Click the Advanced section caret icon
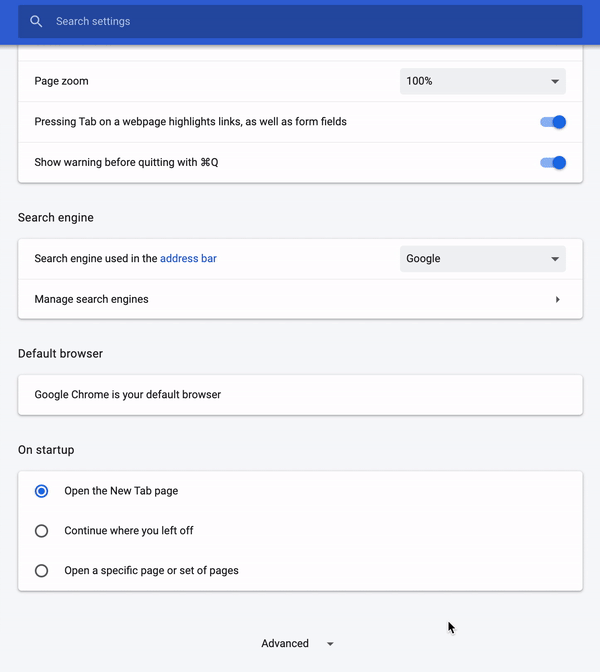The width and height of the screenshot is (600, 672). click(x=330, y=644)
